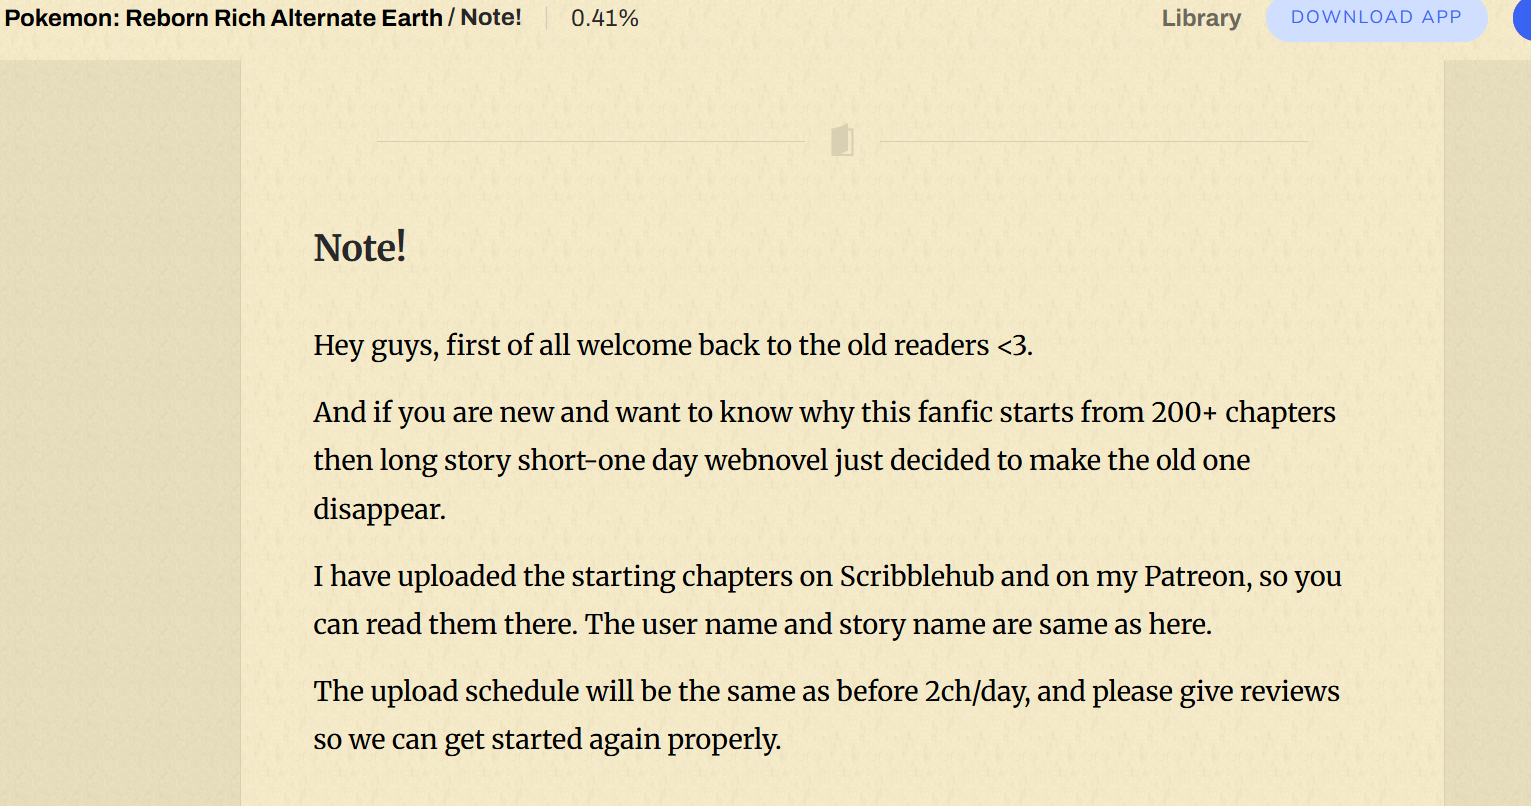Screen dimensions: 1531x806
Task: Click the upload schedule paragraph
Action: (x=826, y=714)
